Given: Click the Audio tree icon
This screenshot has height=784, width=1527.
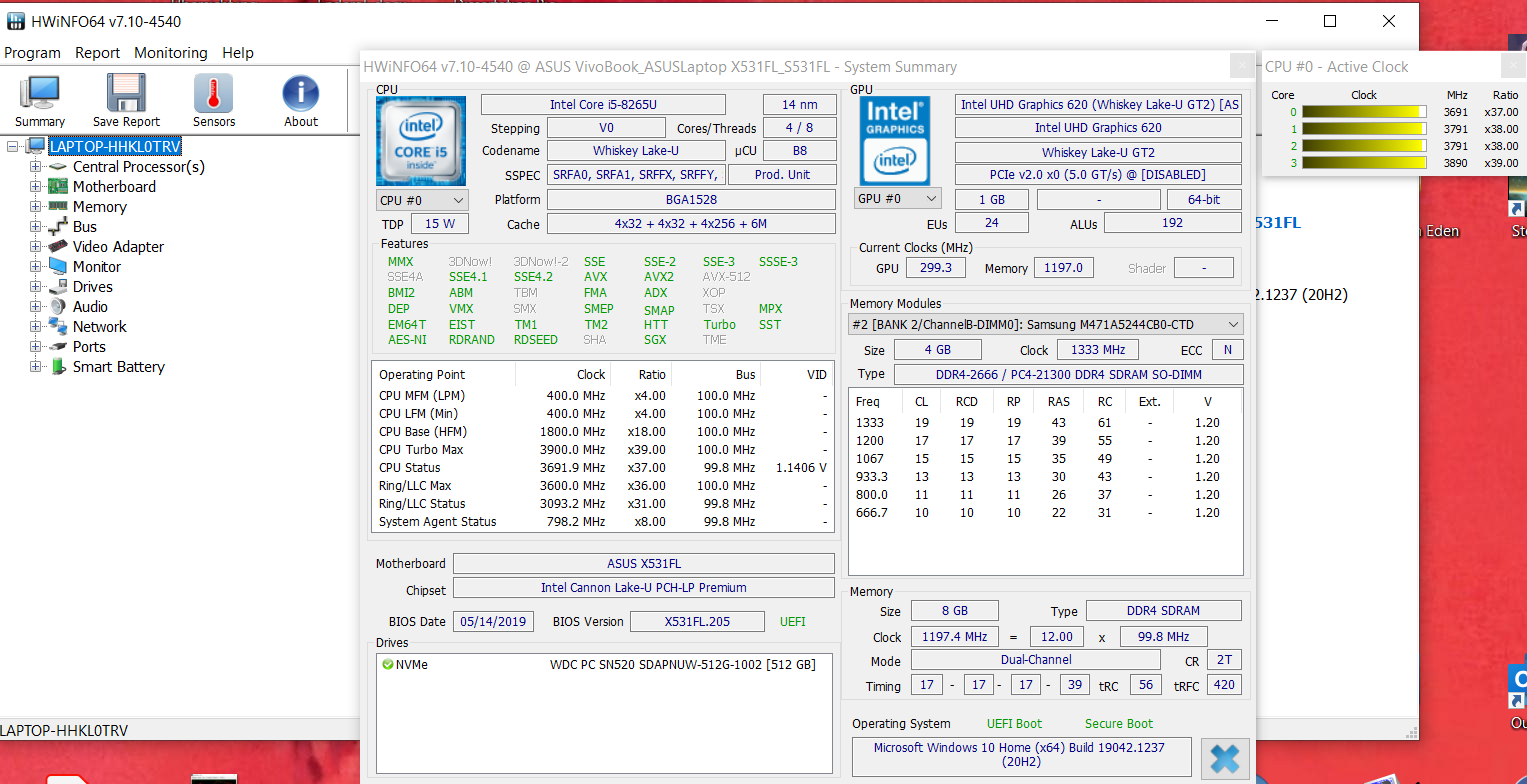Looking at the screenshot, I should click(x=58, y=307).
